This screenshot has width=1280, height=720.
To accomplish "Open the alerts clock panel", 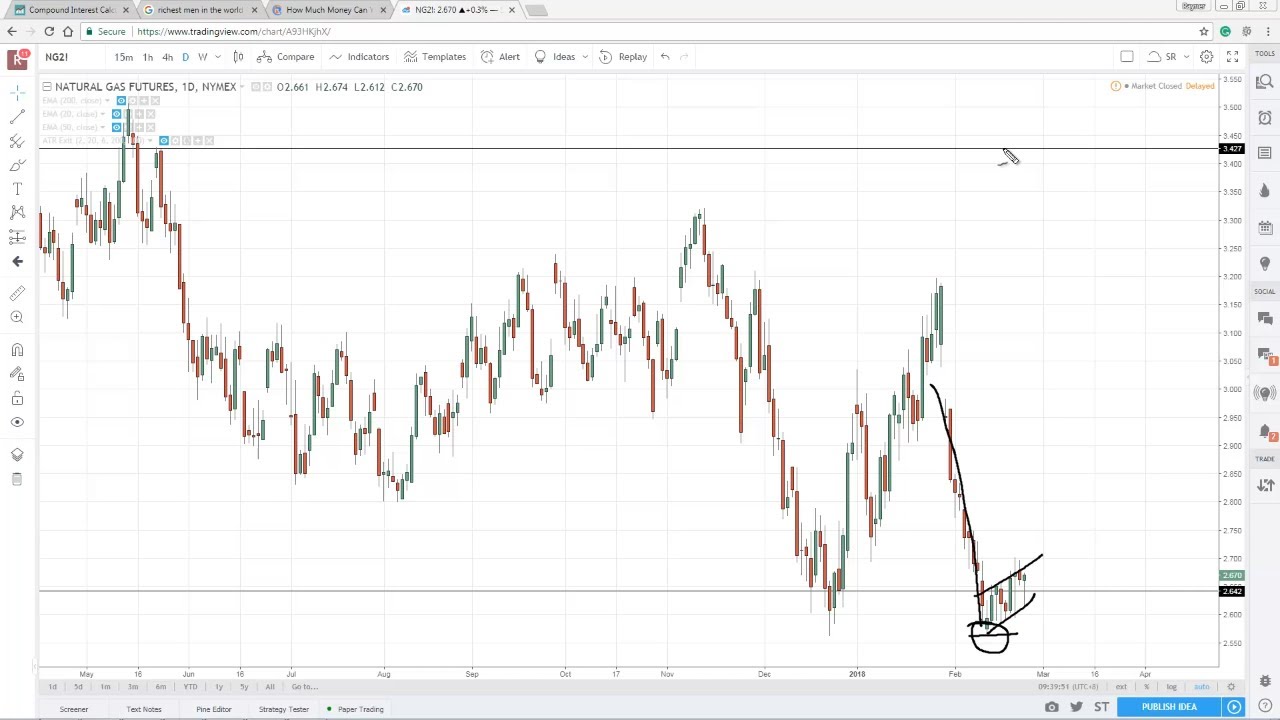I will (x=1265, y=118).
